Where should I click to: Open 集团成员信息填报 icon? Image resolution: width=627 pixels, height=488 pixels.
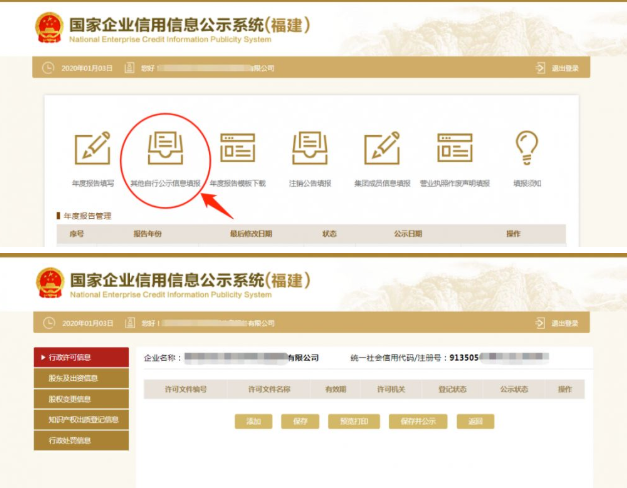point(382,149)
